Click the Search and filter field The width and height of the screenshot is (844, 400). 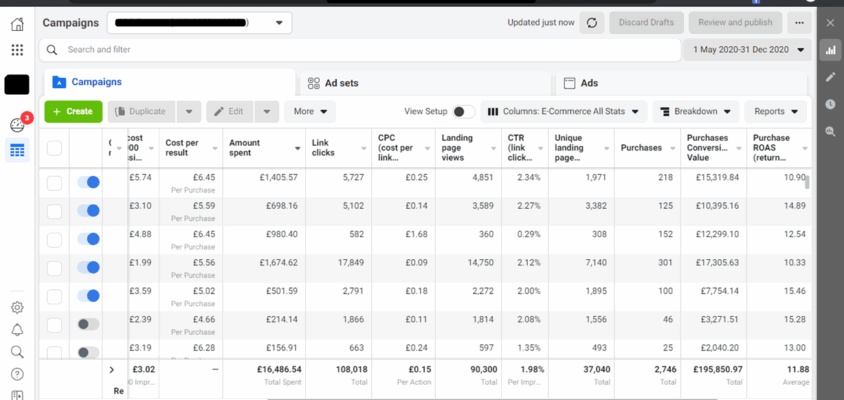click(x=360, y=50)
